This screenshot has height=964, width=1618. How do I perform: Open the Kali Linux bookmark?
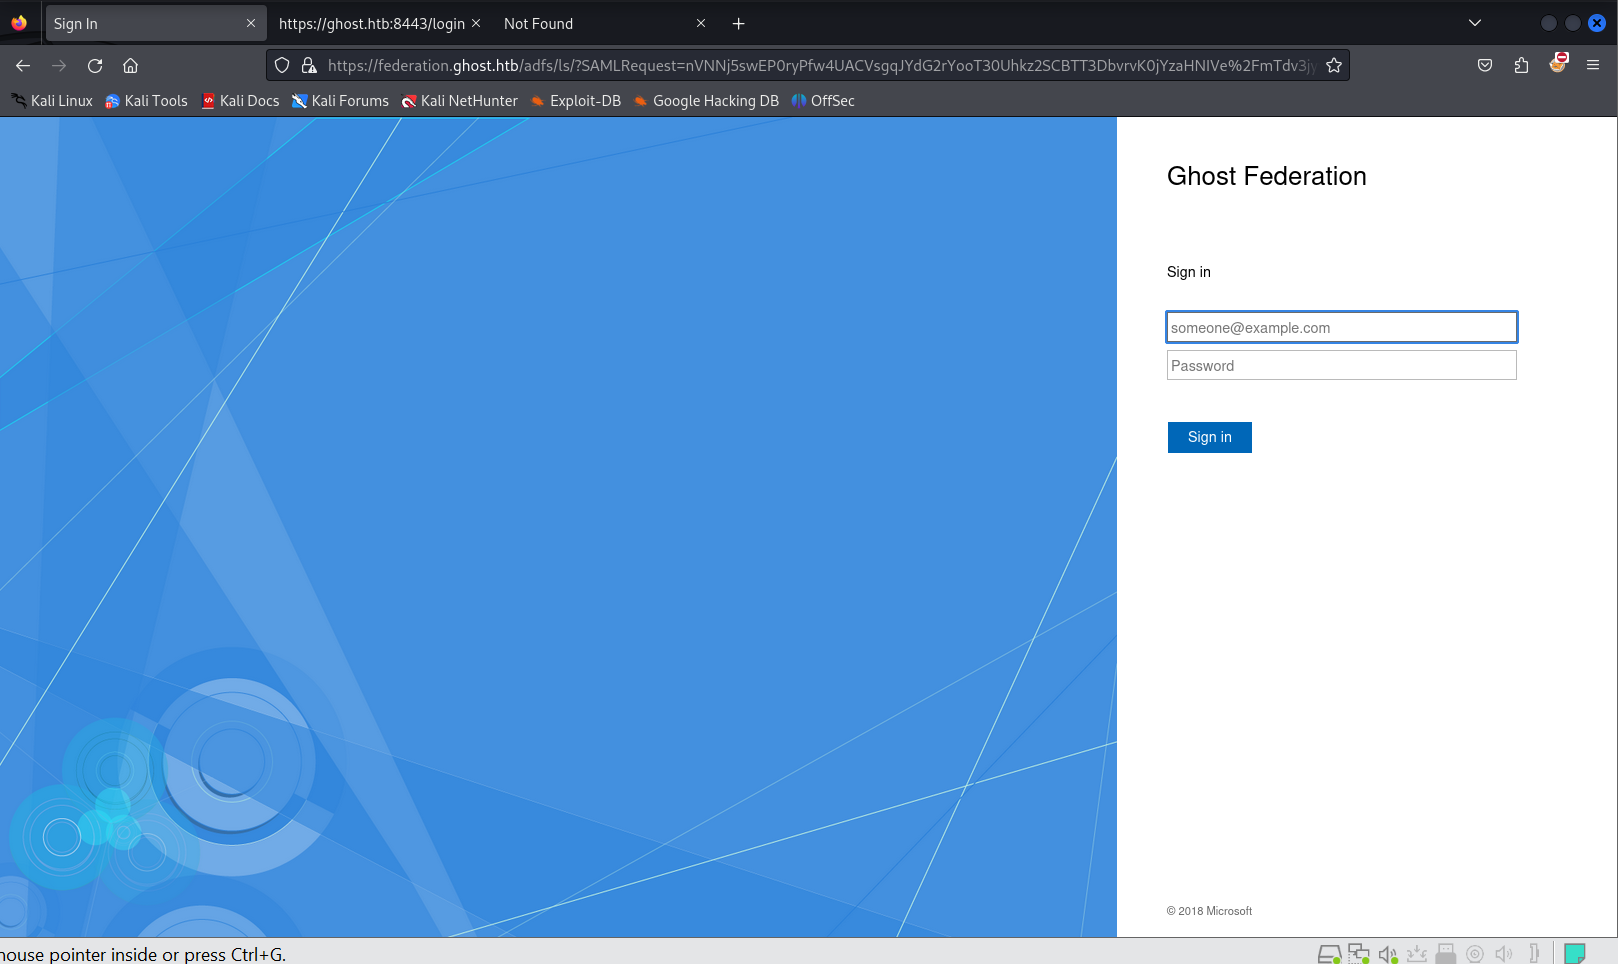(x=52, y=101)
